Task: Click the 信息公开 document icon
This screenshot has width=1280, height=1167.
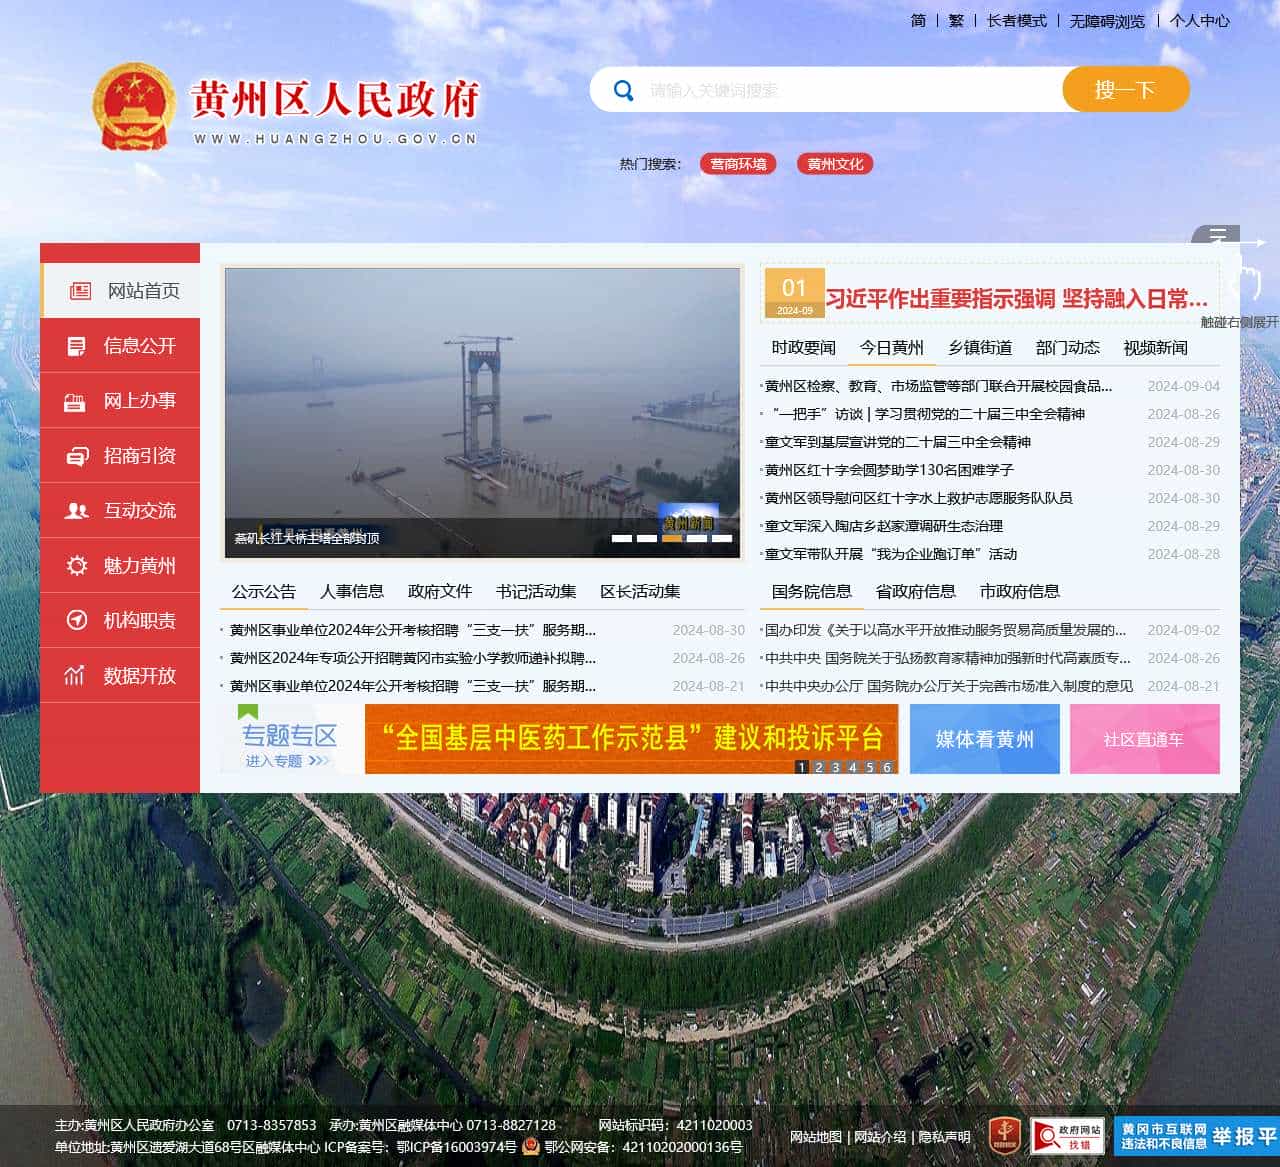Action: pyautogui.click(x=76, y=346)
